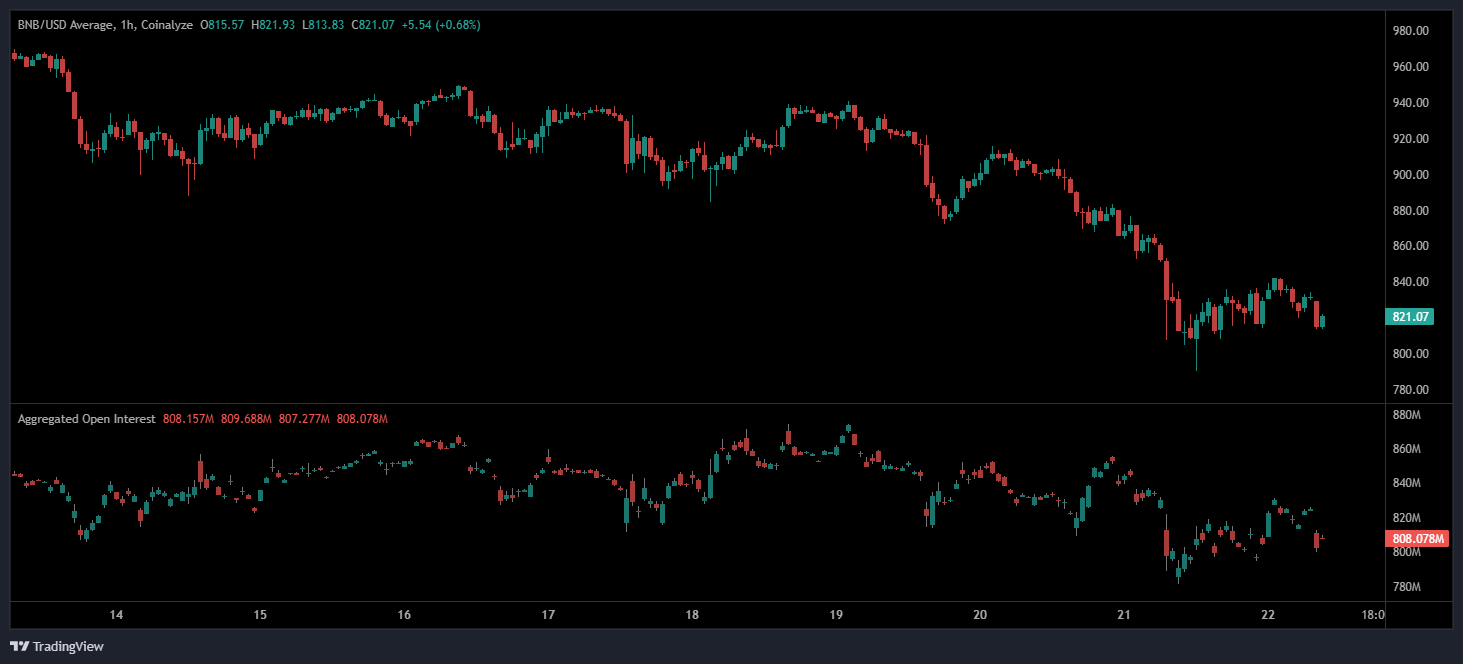Click the 820M level on open interest scale
The image size is (1463, 664).
coord(1408,518)
